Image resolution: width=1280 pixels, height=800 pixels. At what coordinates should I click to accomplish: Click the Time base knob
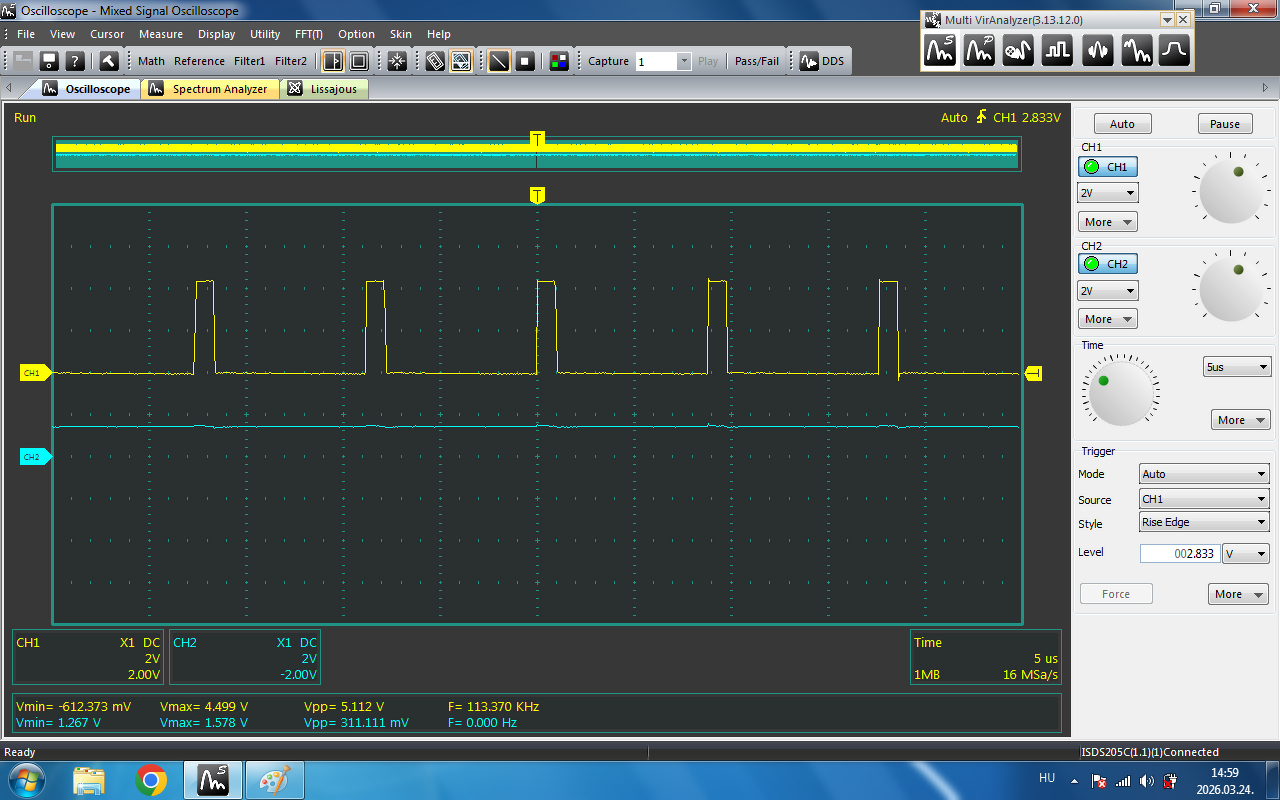pos(1121,392)
